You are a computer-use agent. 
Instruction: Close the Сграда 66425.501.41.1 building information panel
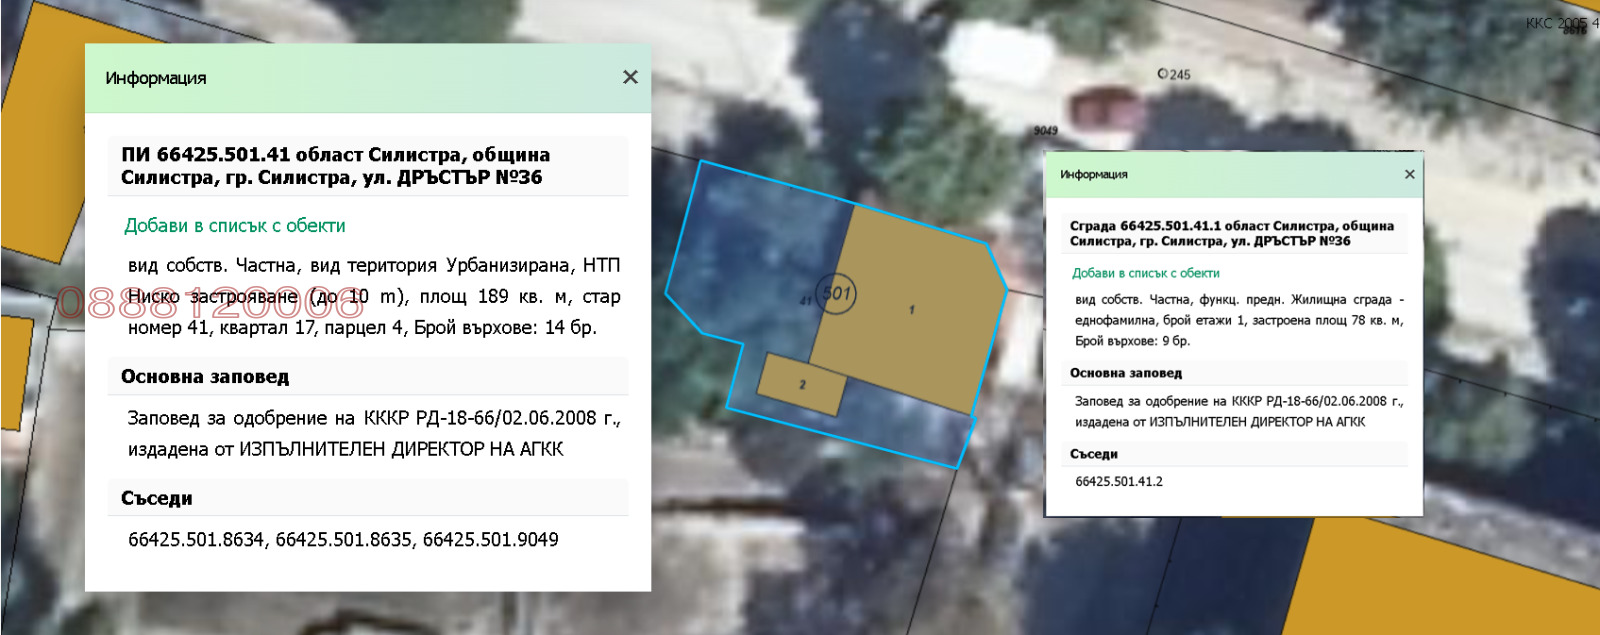[x=1409, y=174]
